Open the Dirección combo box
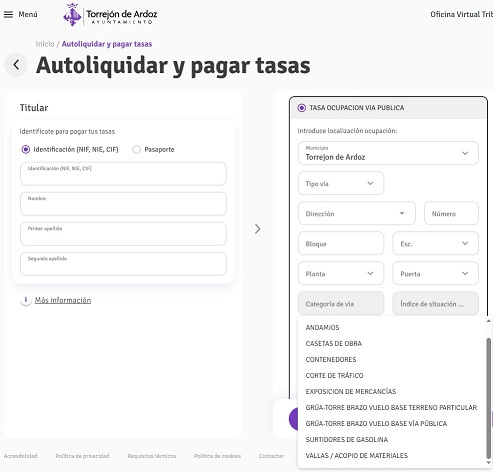 pyautogui.click(x=357, y=213)
